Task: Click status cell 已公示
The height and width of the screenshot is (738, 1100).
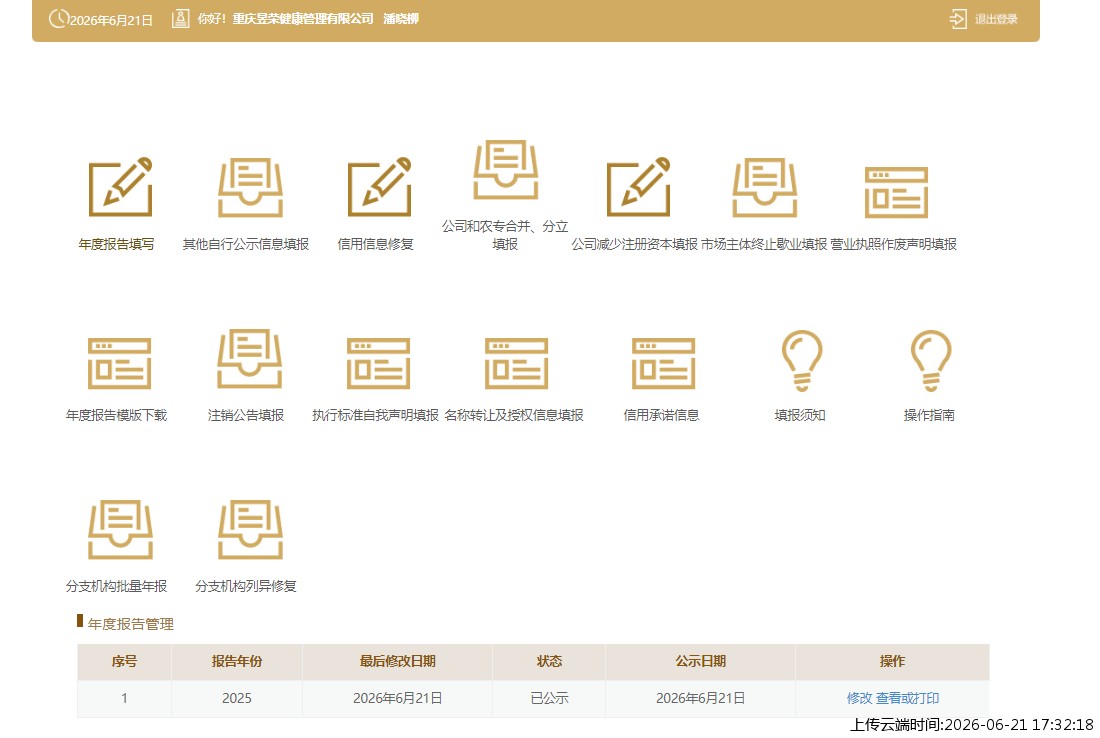Action: 549,698
